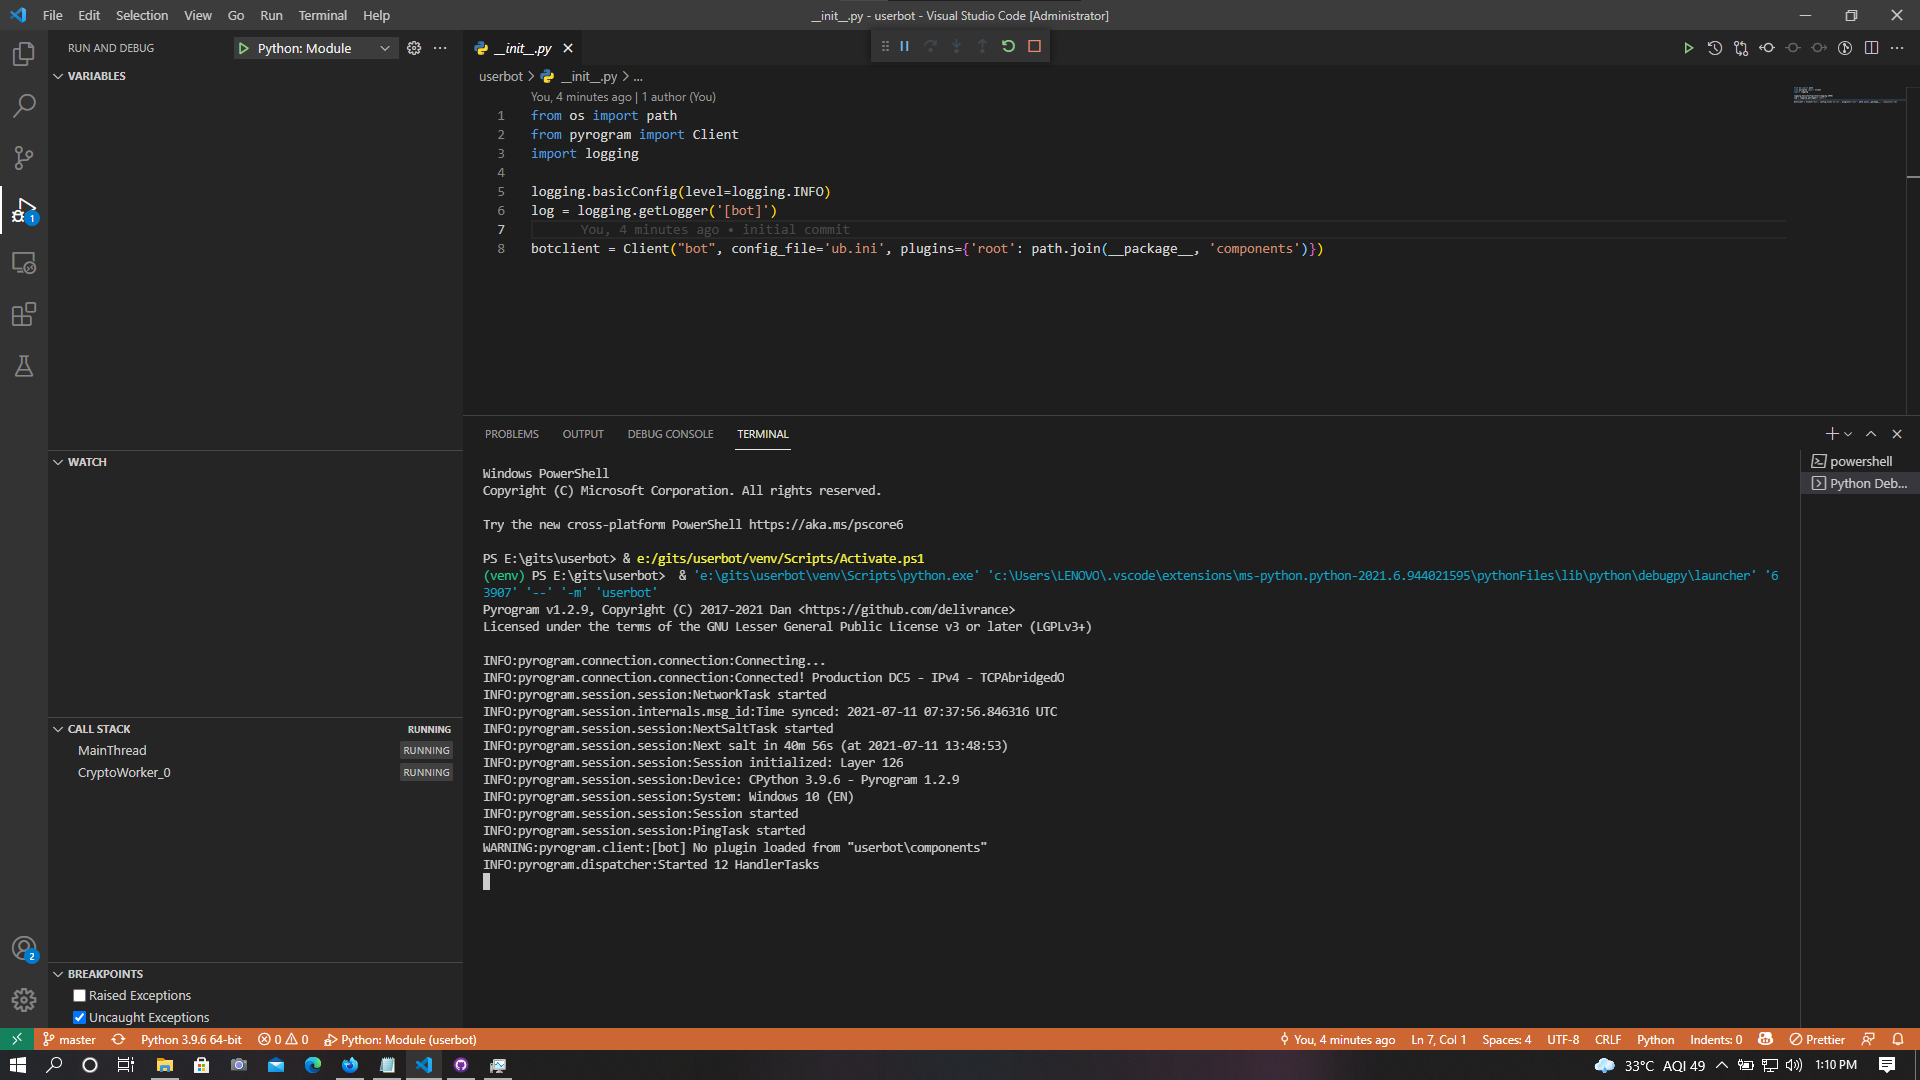
Task: Pause the debug session
Action: click(904, 46)
